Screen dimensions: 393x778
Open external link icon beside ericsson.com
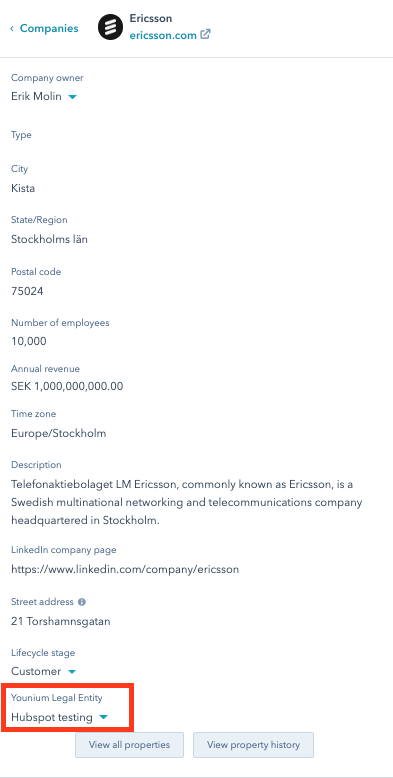coord(205,35)
